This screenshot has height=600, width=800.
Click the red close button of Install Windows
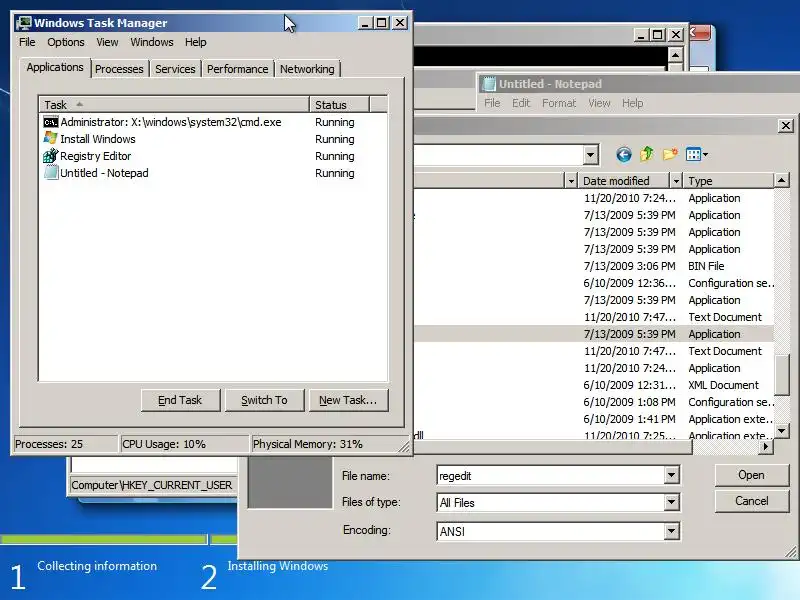[700, 33]
